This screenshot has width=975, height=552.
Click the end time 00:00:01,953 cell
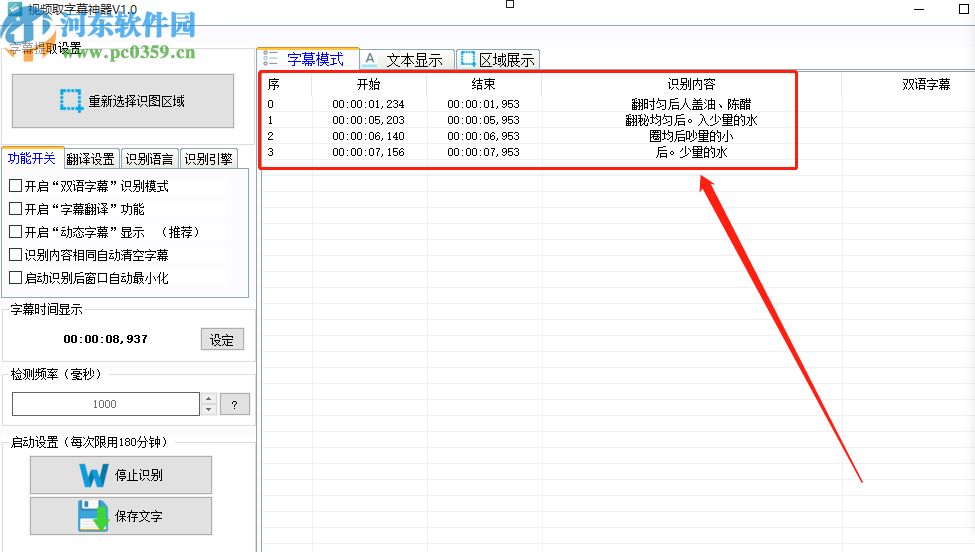[x=484, y=104]
